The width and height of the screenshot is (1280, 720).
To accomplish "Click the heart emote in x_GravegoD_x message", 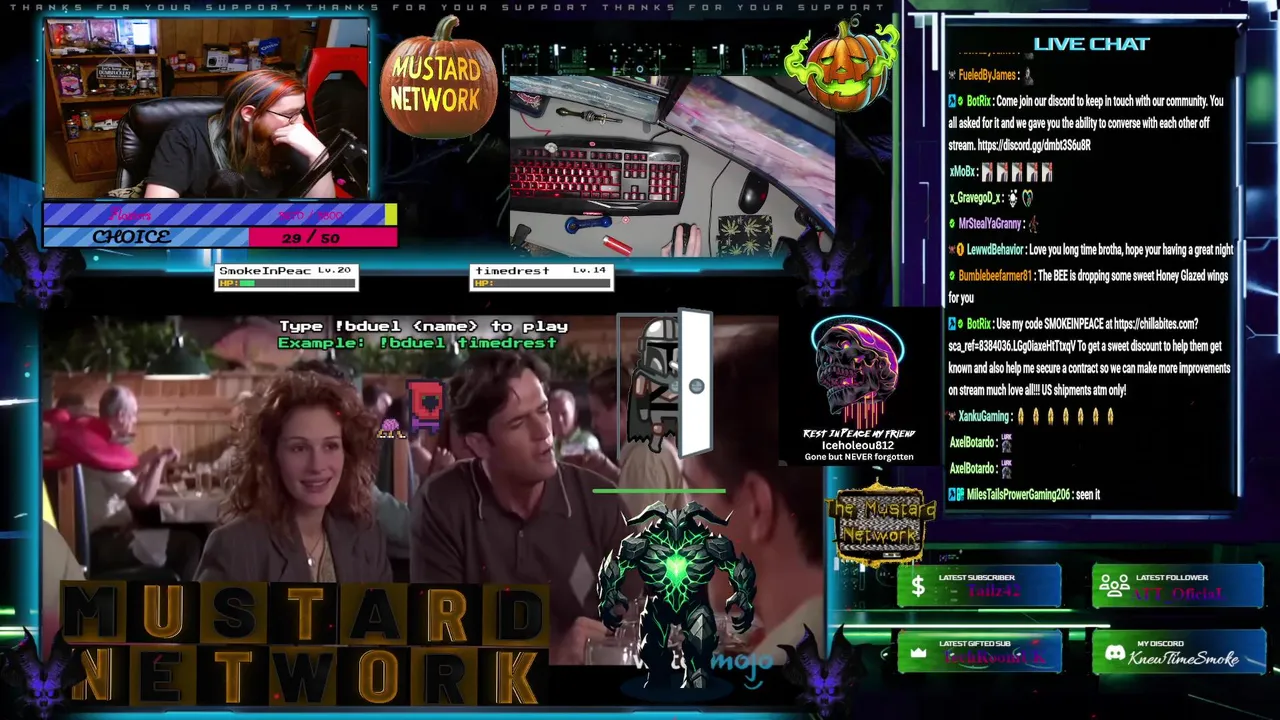I will (x=1027, y=198).
